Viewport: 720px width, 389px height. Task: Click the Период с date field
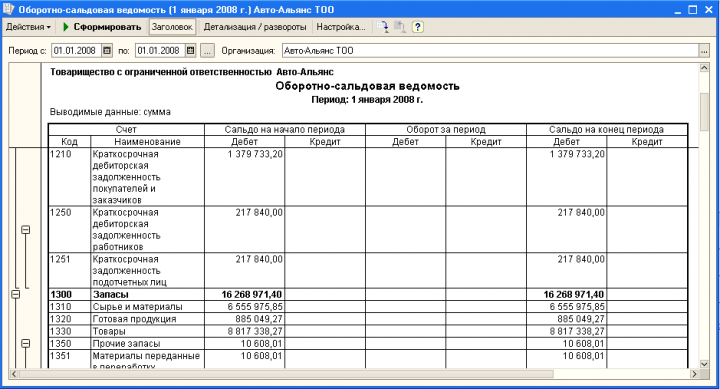click(x=76, y=51)
